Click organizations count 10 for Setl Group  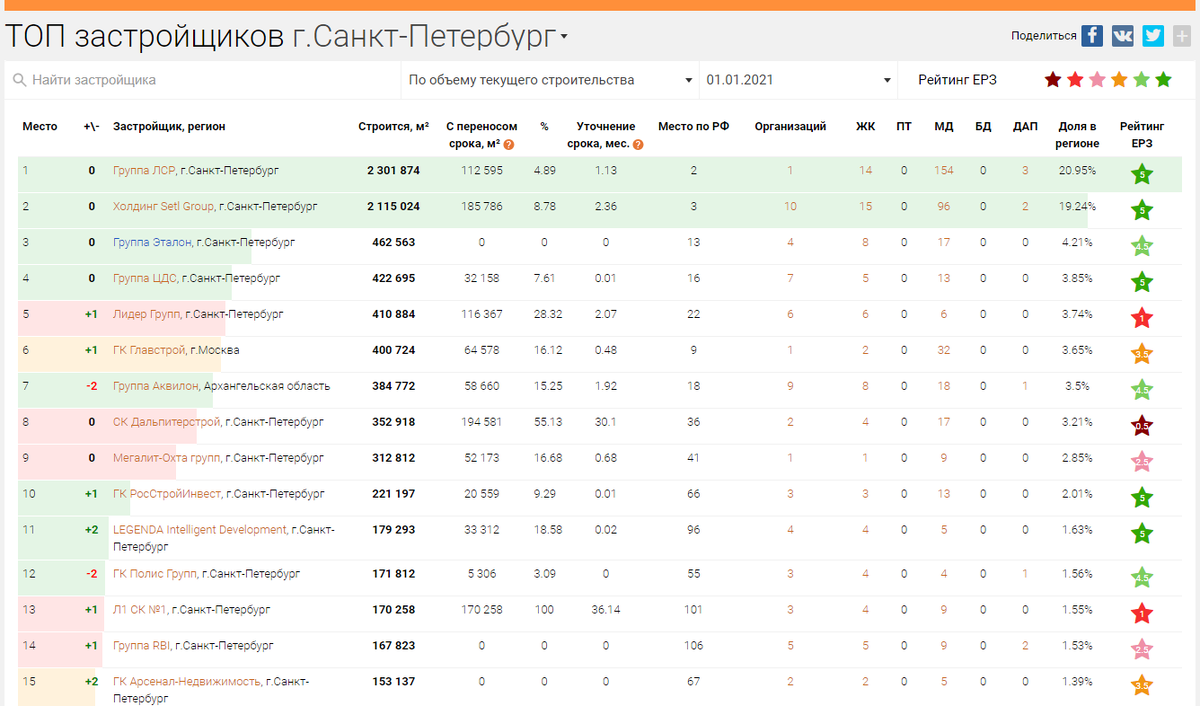(x=790, y=207)
